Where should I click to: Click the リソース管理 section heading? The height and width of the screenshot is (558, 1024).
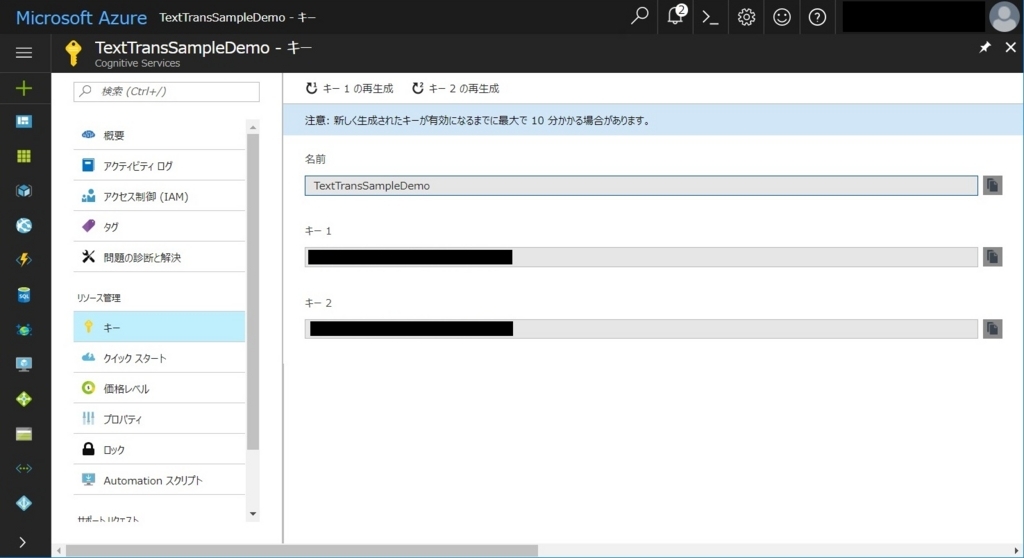coord(99,298)
